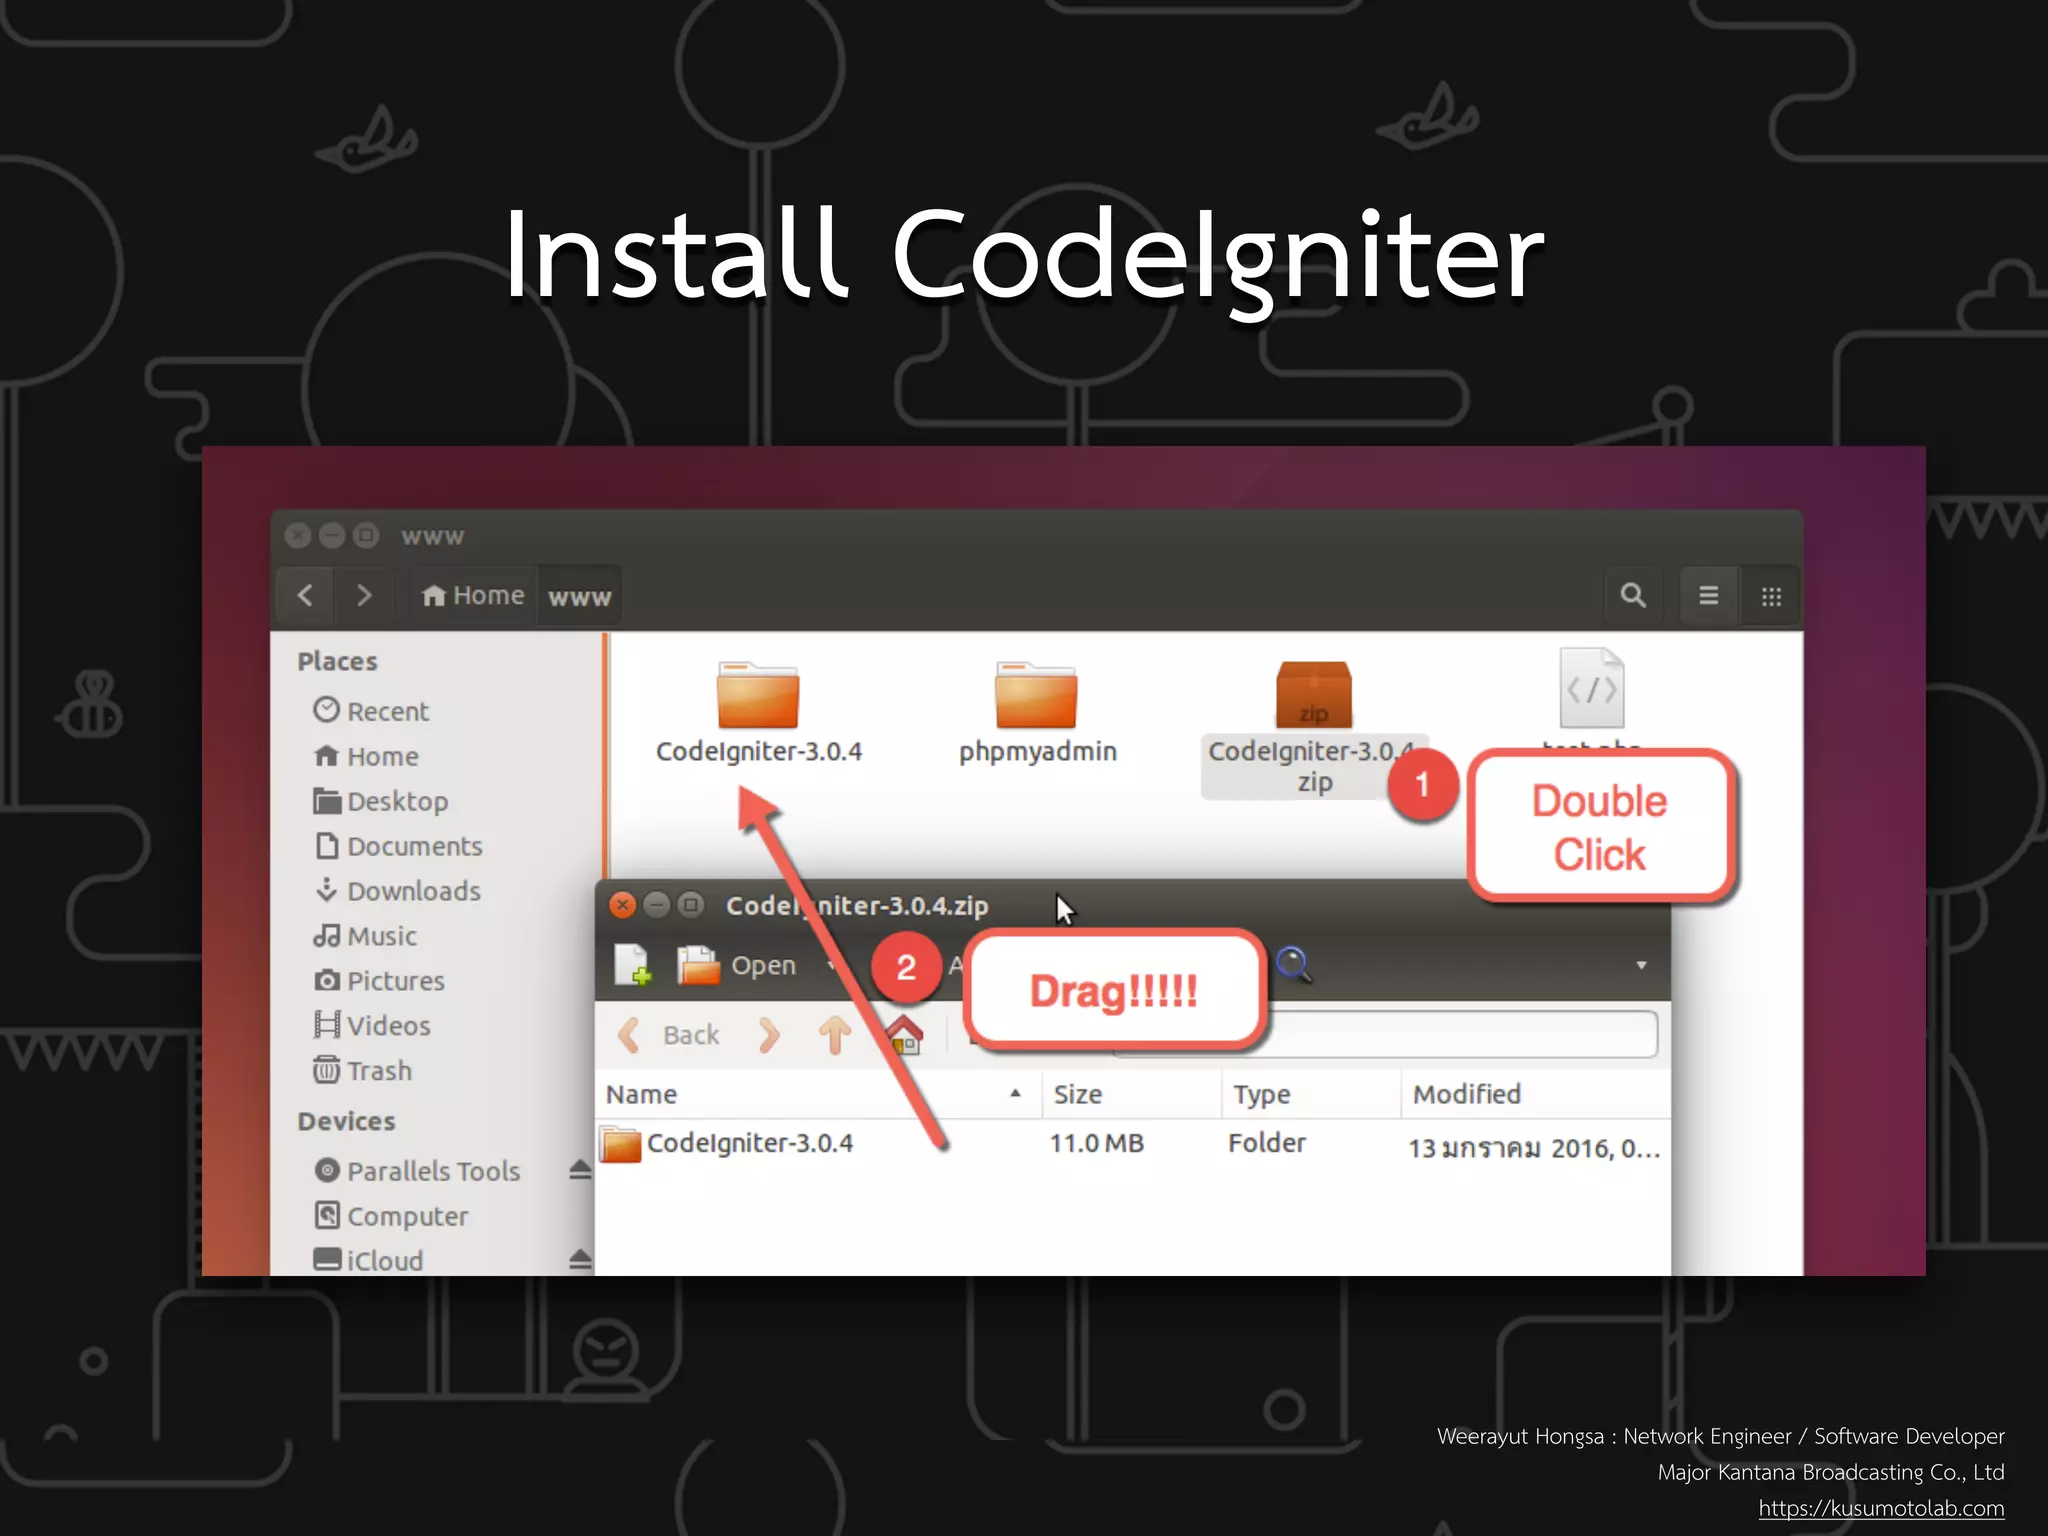This screenshot has height=1536, width=2048.
Task: Select the www path bar segment
Action: 580,597
